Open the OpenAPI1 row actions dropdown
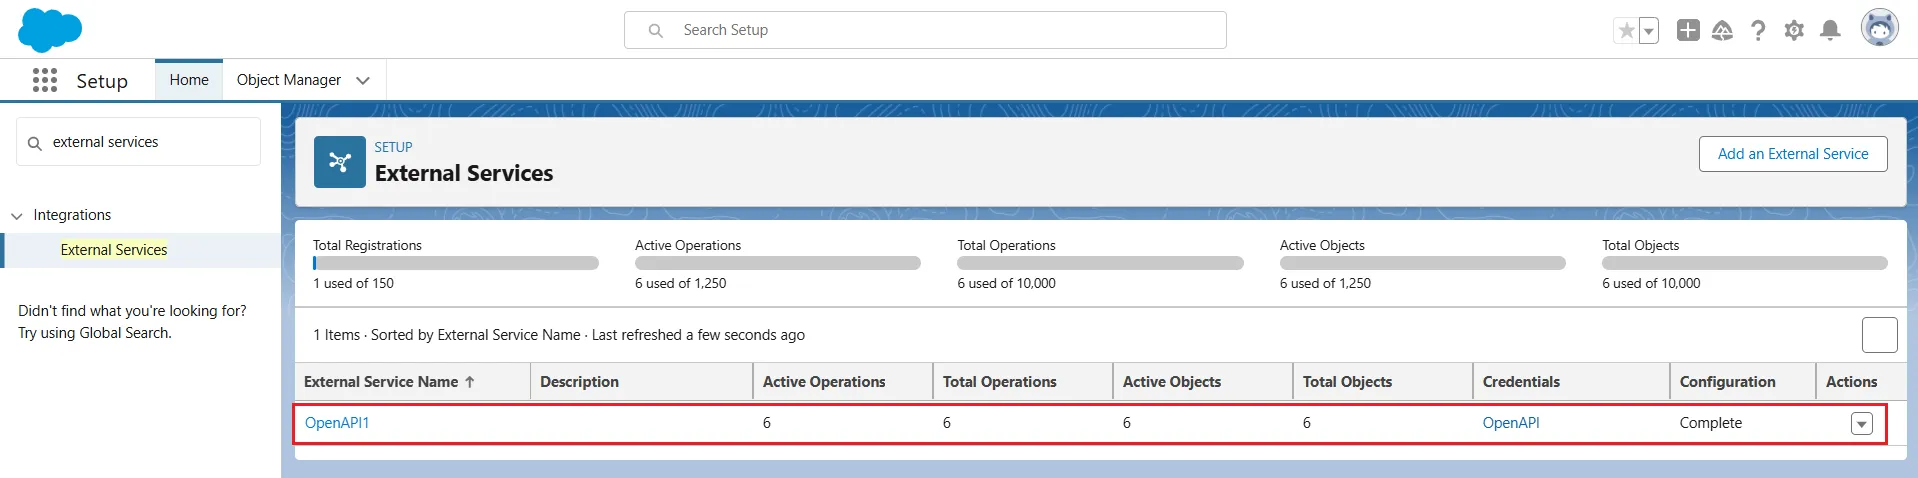This screenshot has height=478, width=1918. [x=1861, y=424]
